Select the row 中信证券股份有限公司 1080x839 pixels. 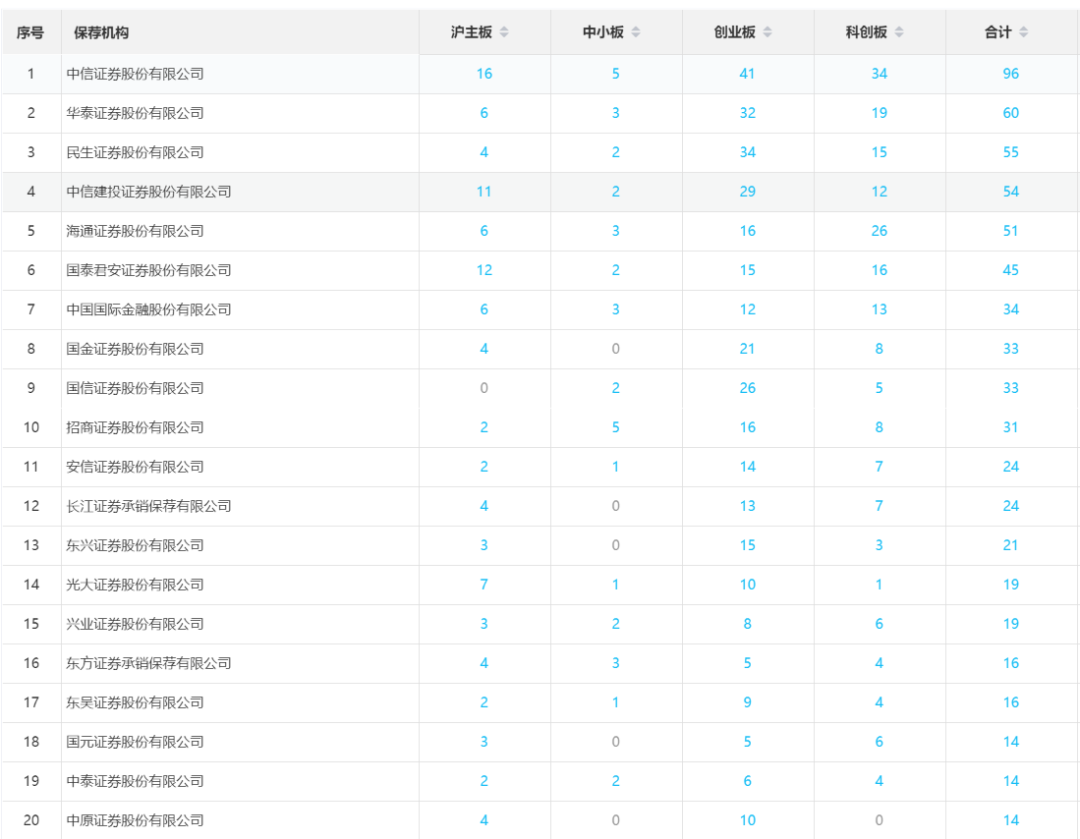pyautogui.click(x=540, y=74)
